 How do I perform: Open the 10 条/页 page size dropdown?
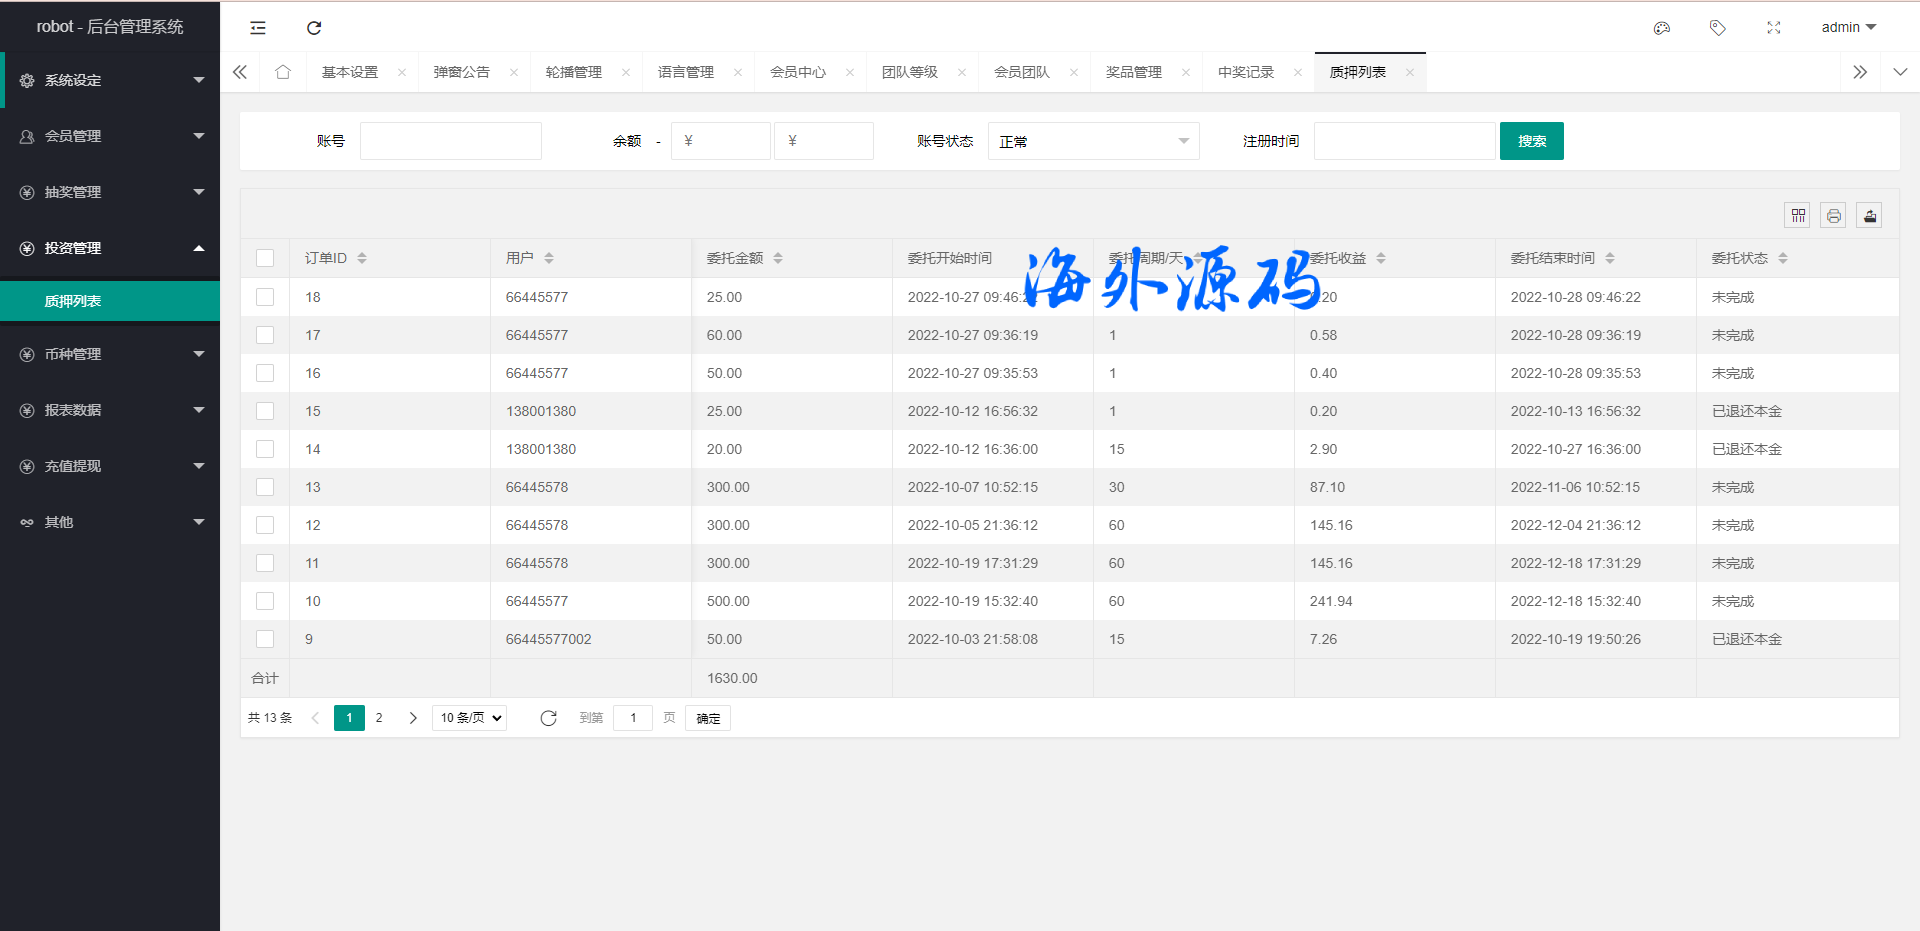point(469,718)
